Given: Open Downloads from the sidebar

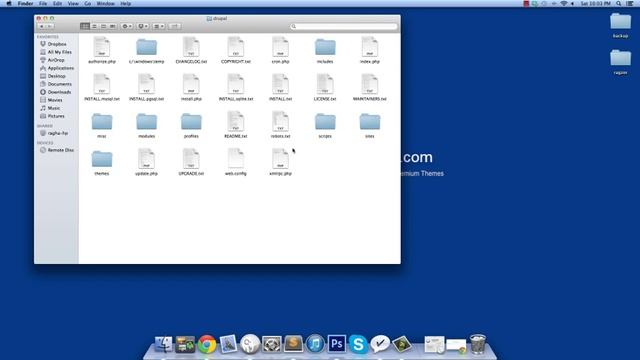Looking at the screenshot, I should pos(56,92).
